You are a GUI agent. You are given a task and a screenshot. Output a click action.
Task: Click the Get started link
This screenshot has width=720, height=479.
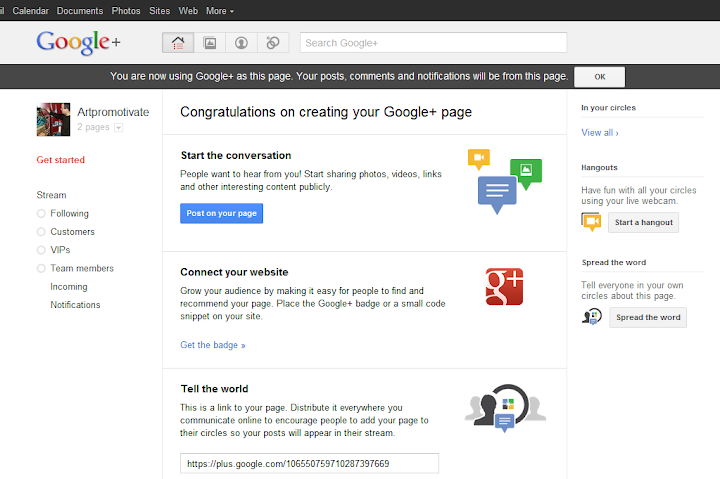coord(61,160)
